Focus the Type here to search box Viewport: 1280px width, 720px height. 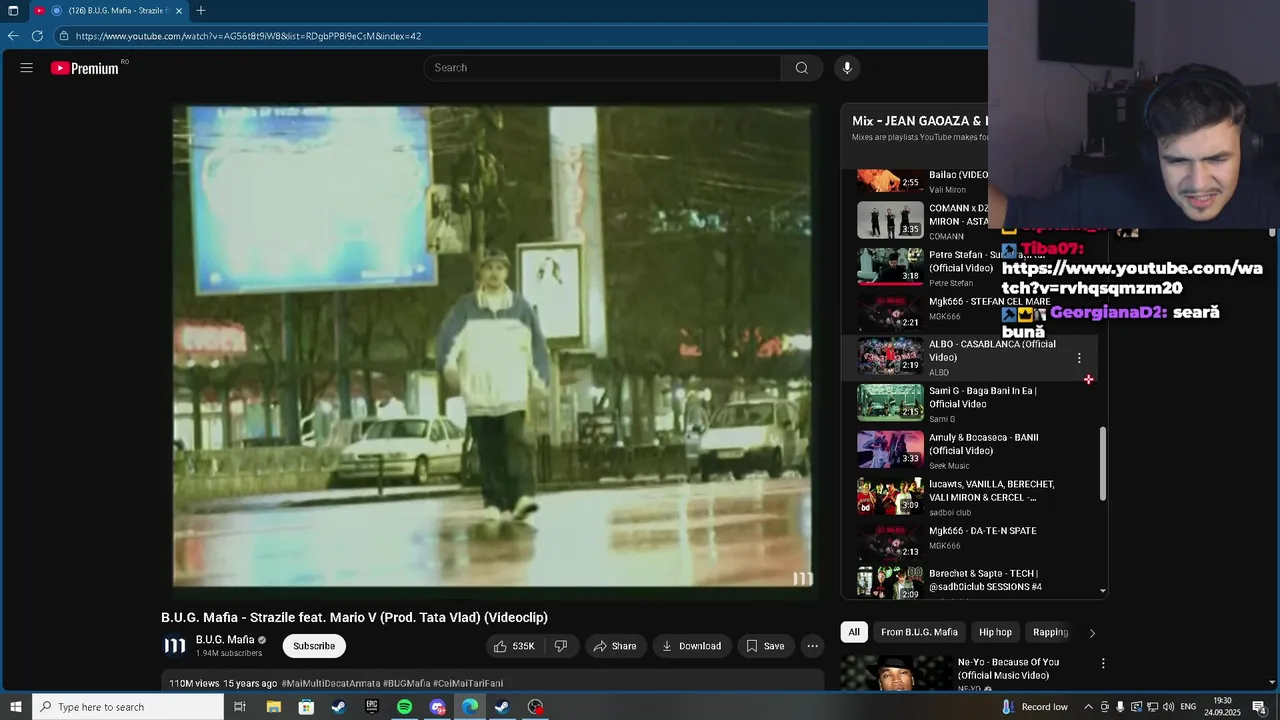[x=128, y=707]
